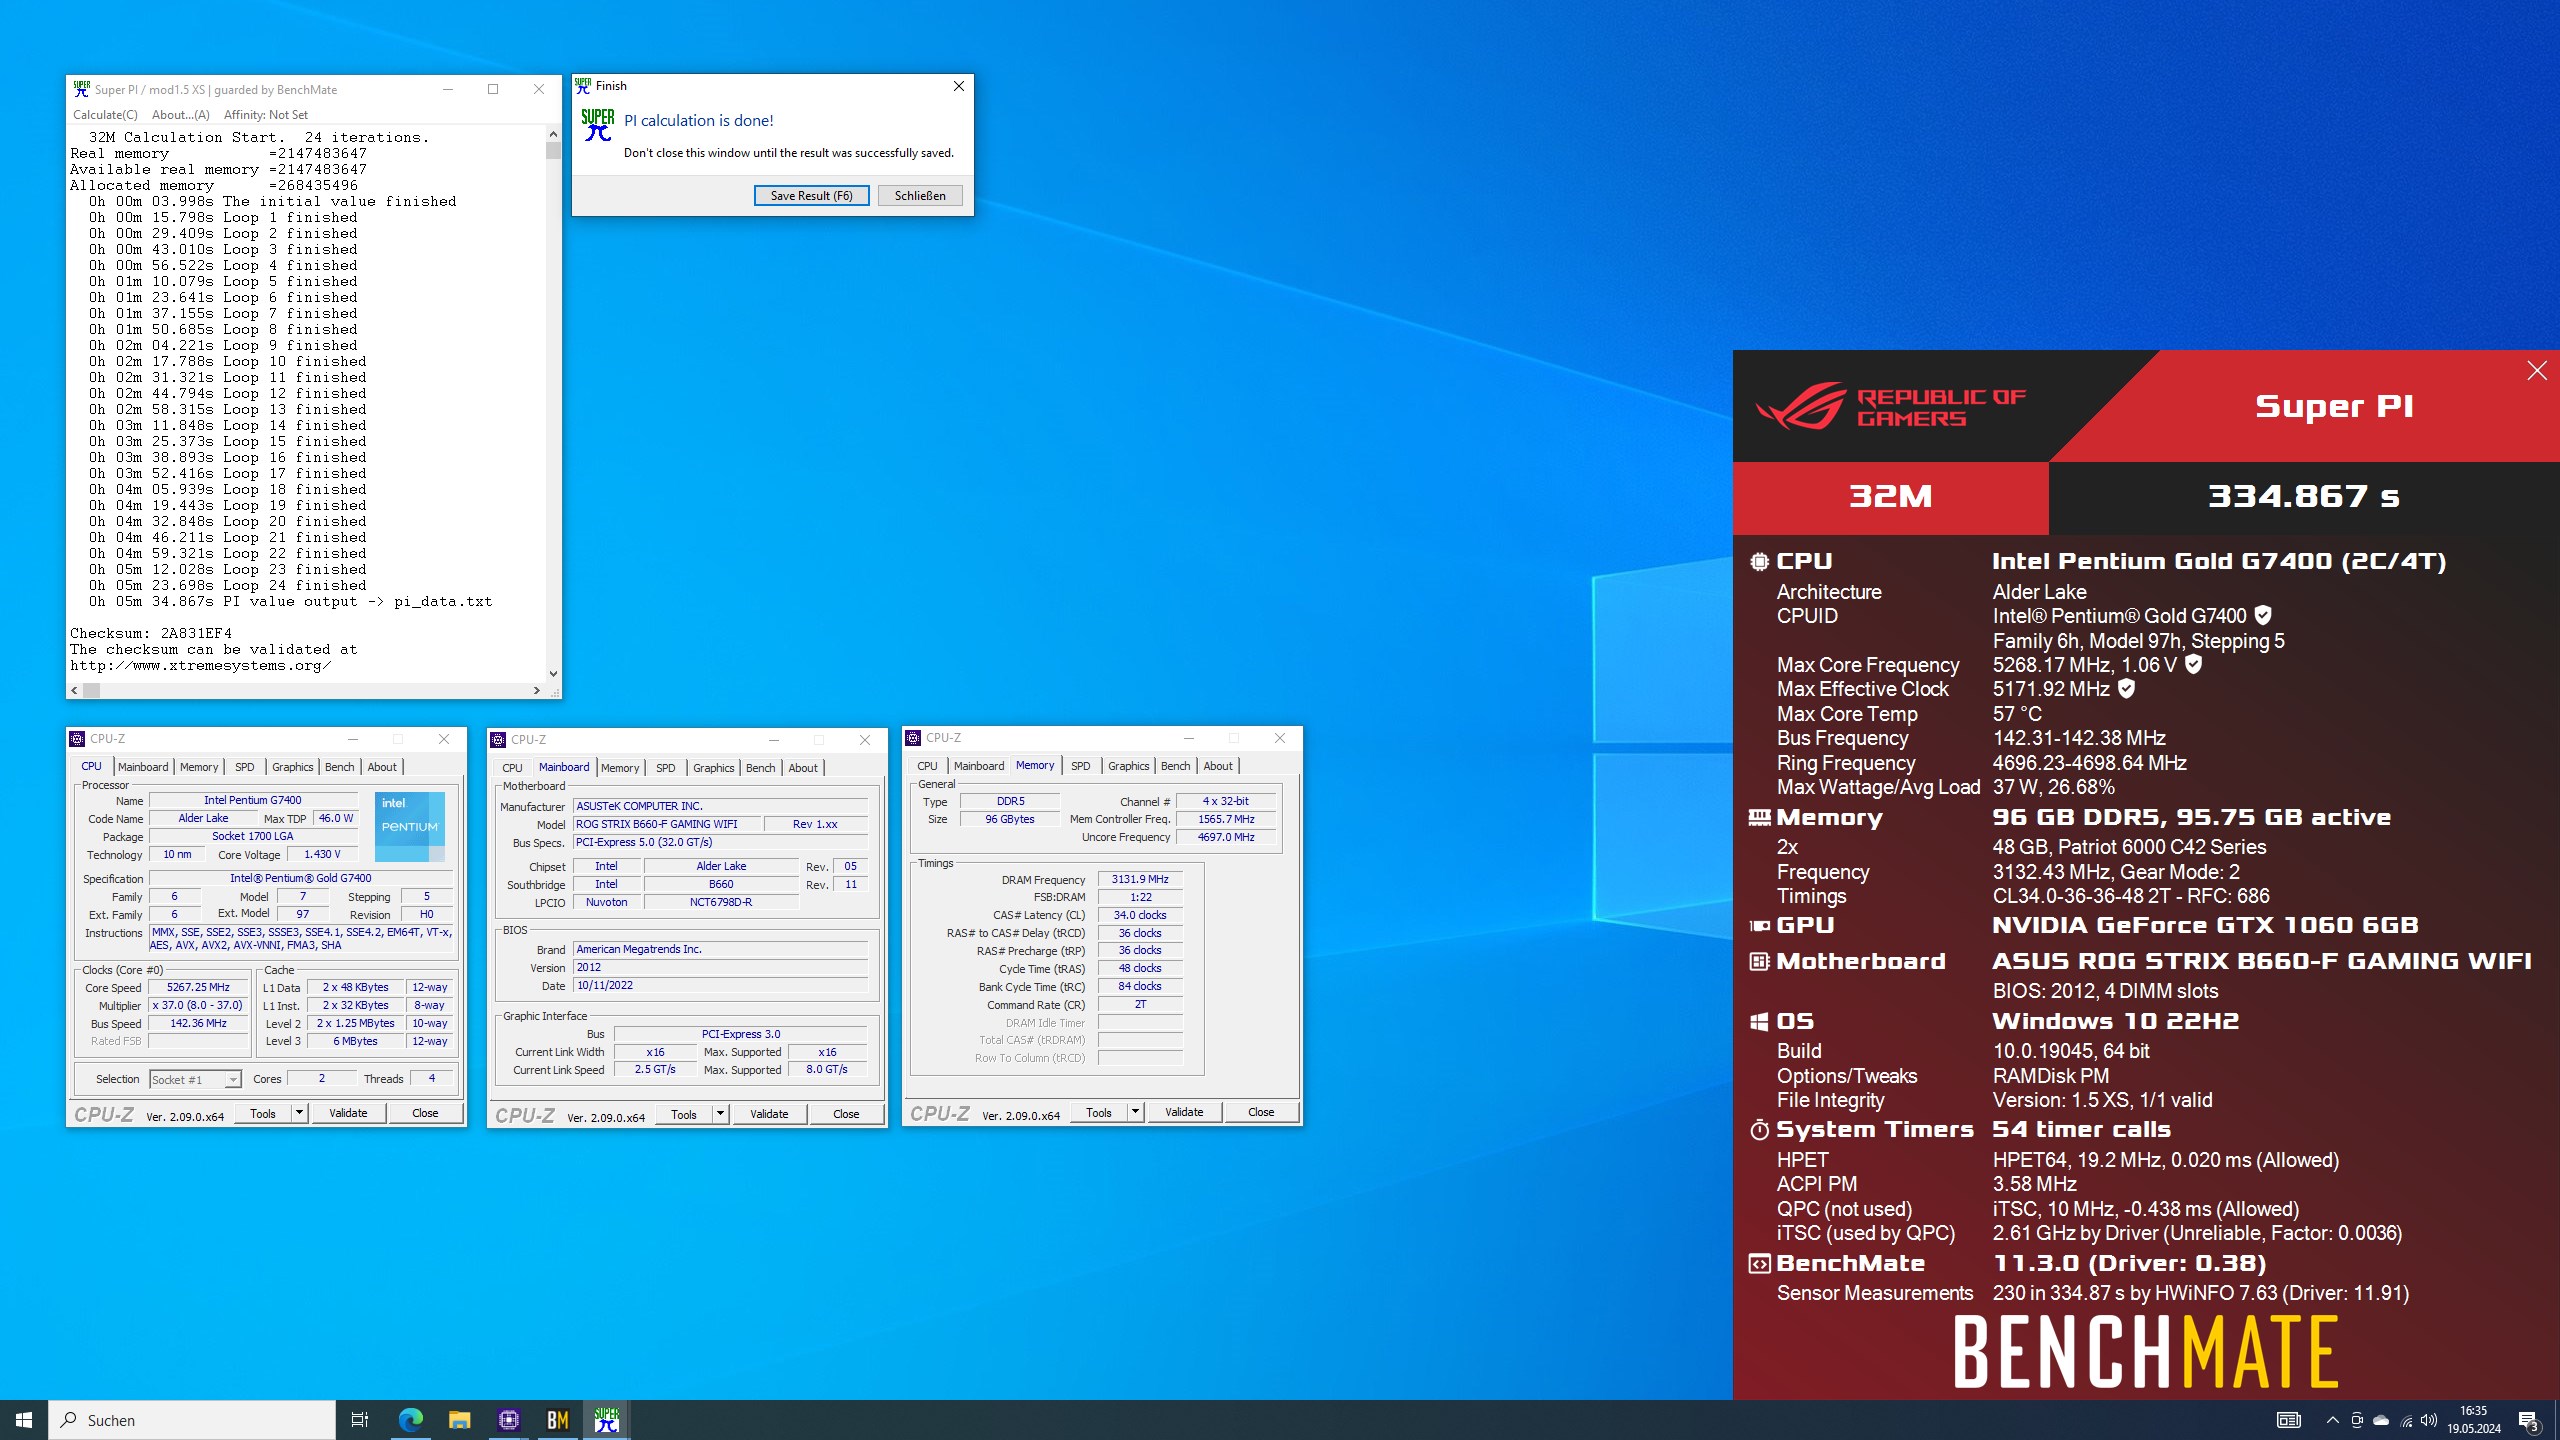Open File Explorer from the taskbar
This screenshot has height=1440, width=2560.
459,1420
